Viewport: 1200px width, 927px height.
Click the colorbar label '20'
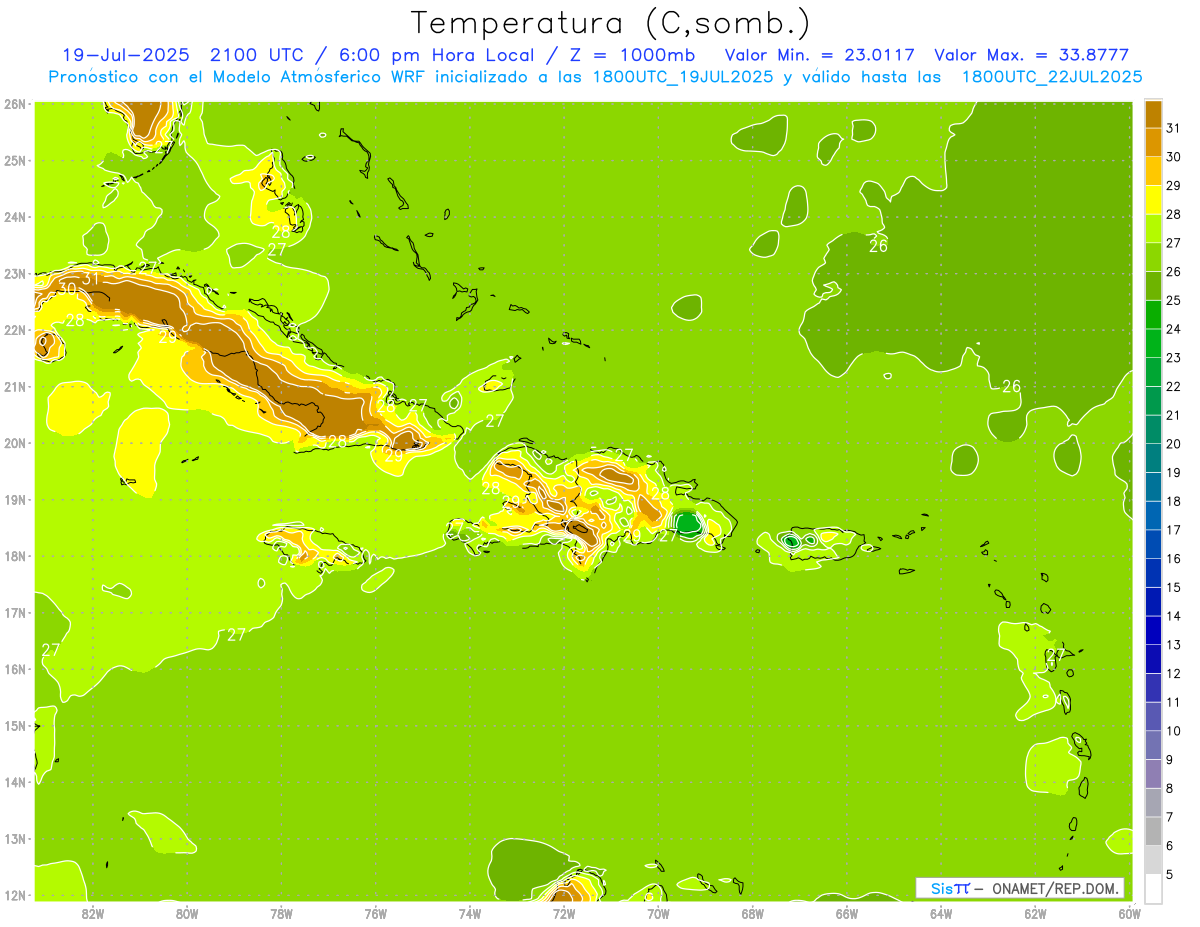[1174, 443]
